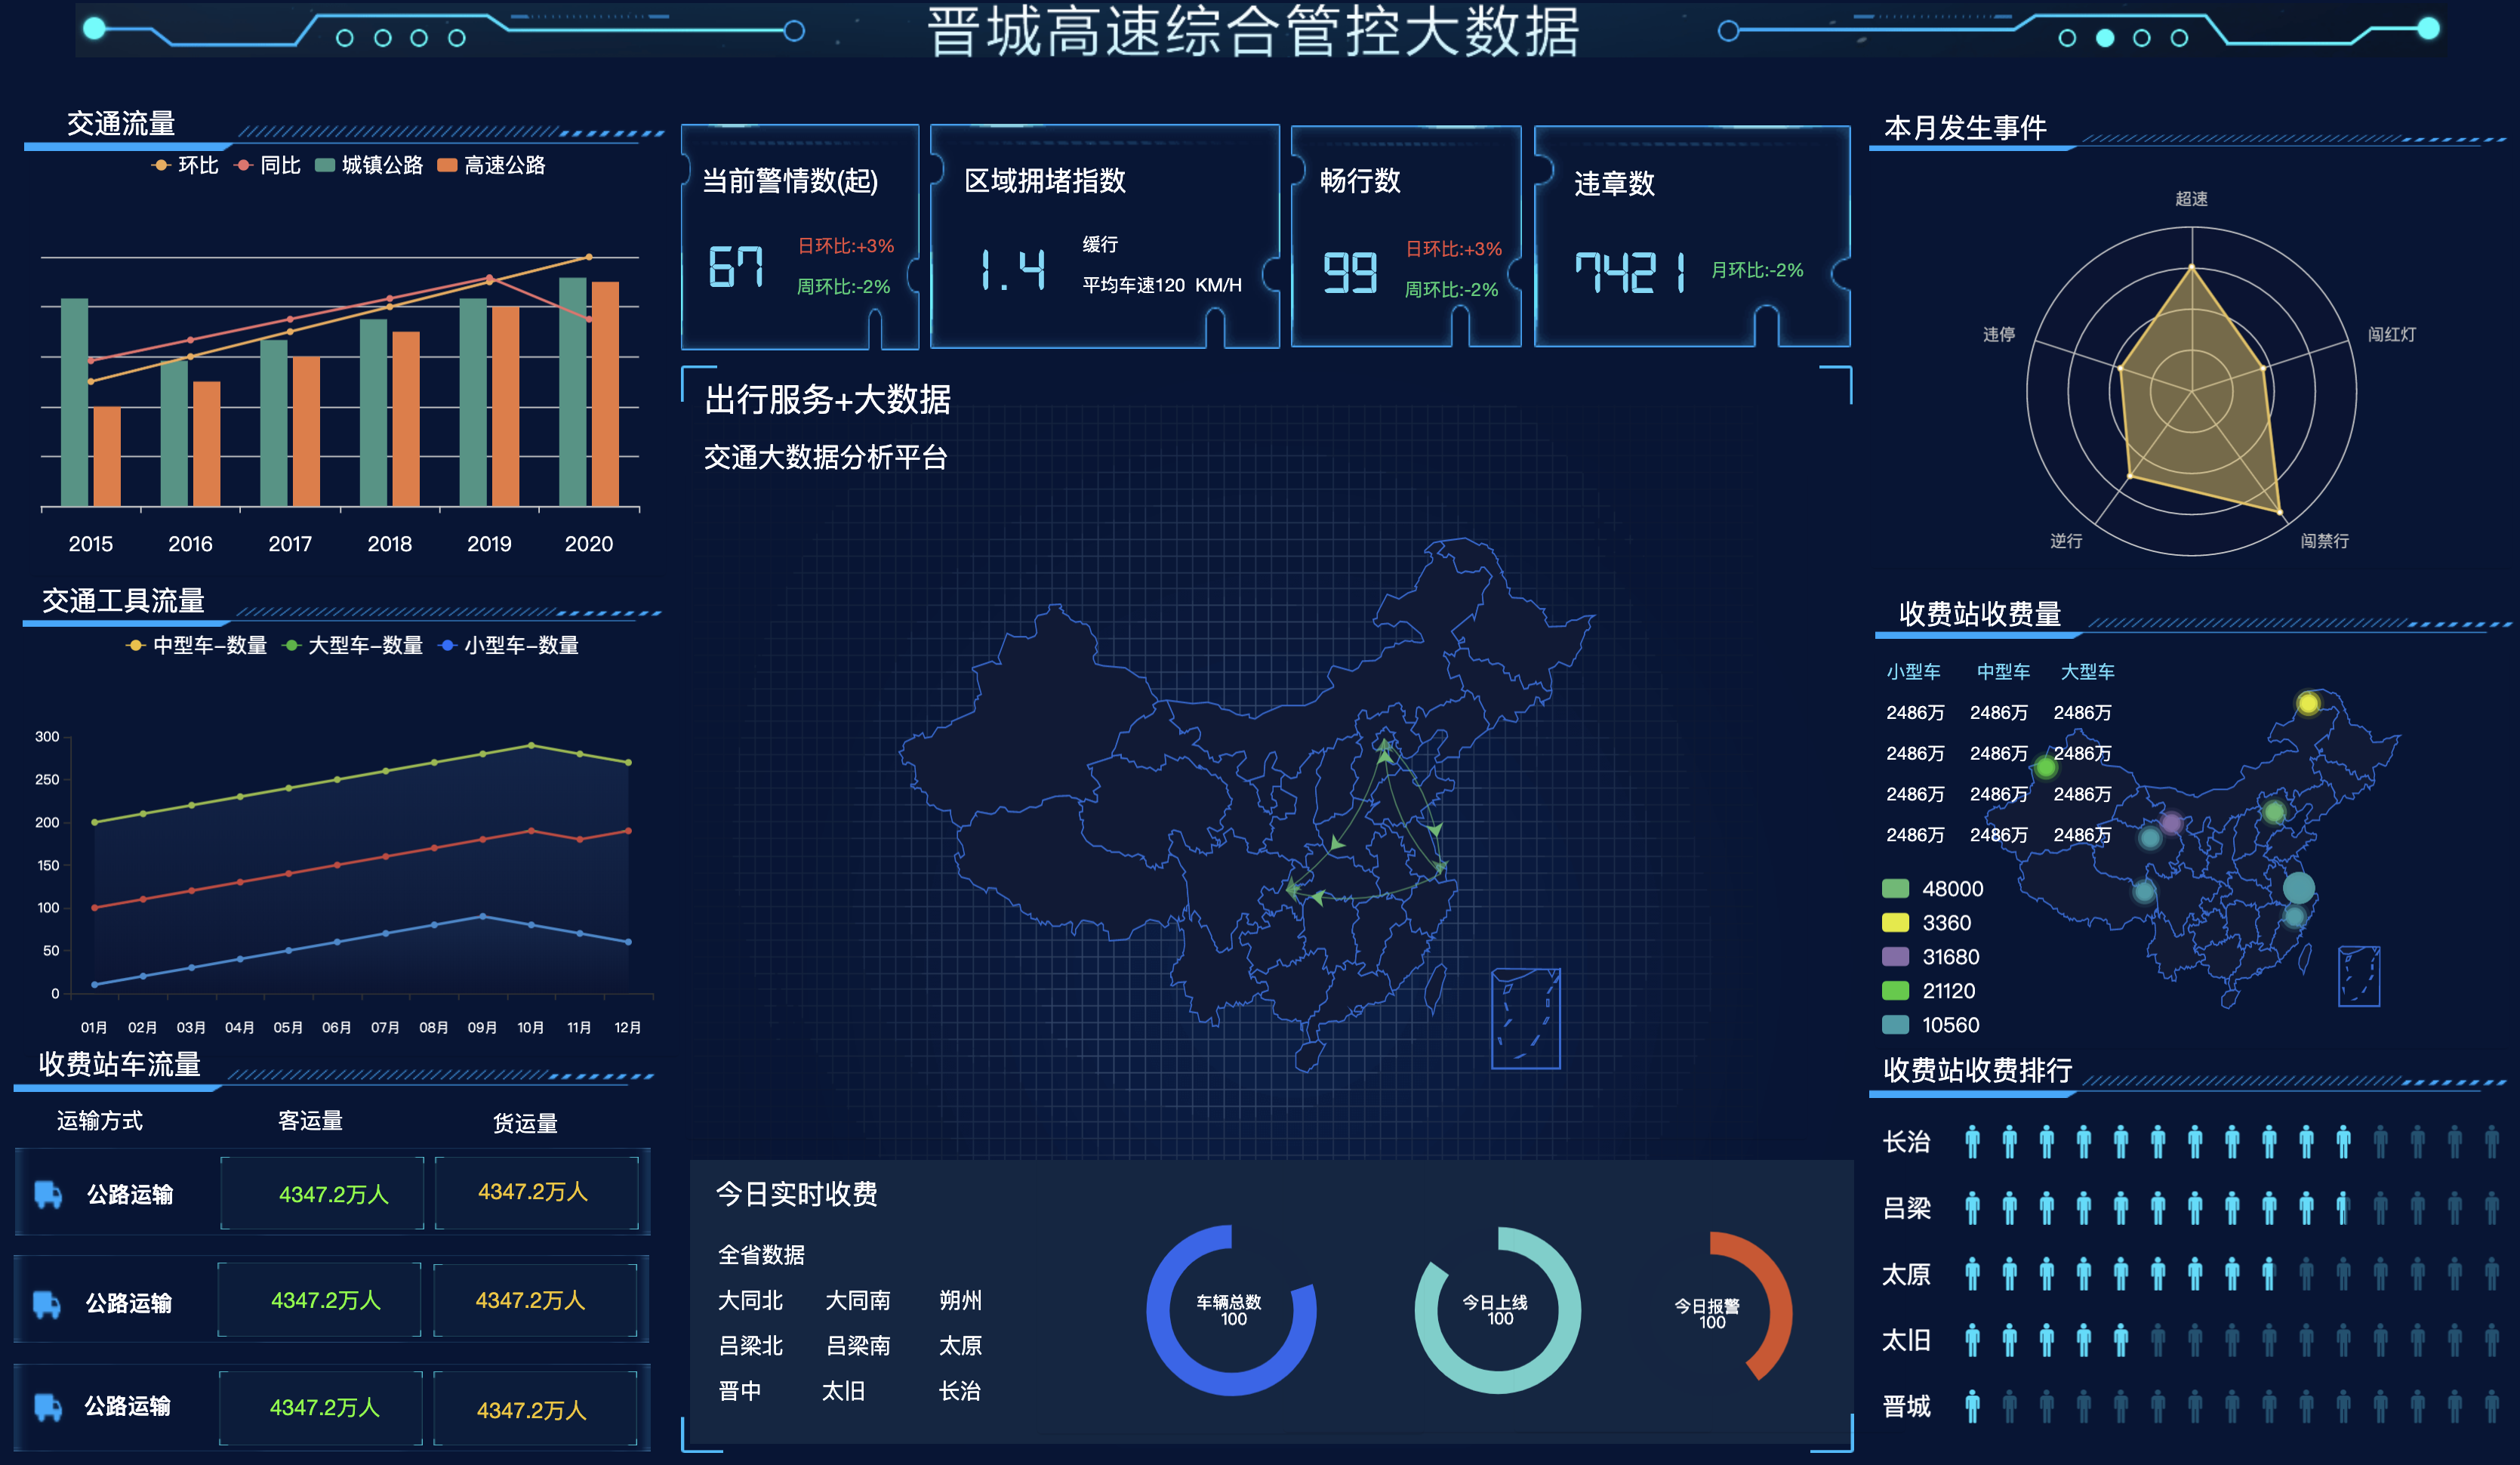Select 大同南 in the 全省数据 list

858,1300
